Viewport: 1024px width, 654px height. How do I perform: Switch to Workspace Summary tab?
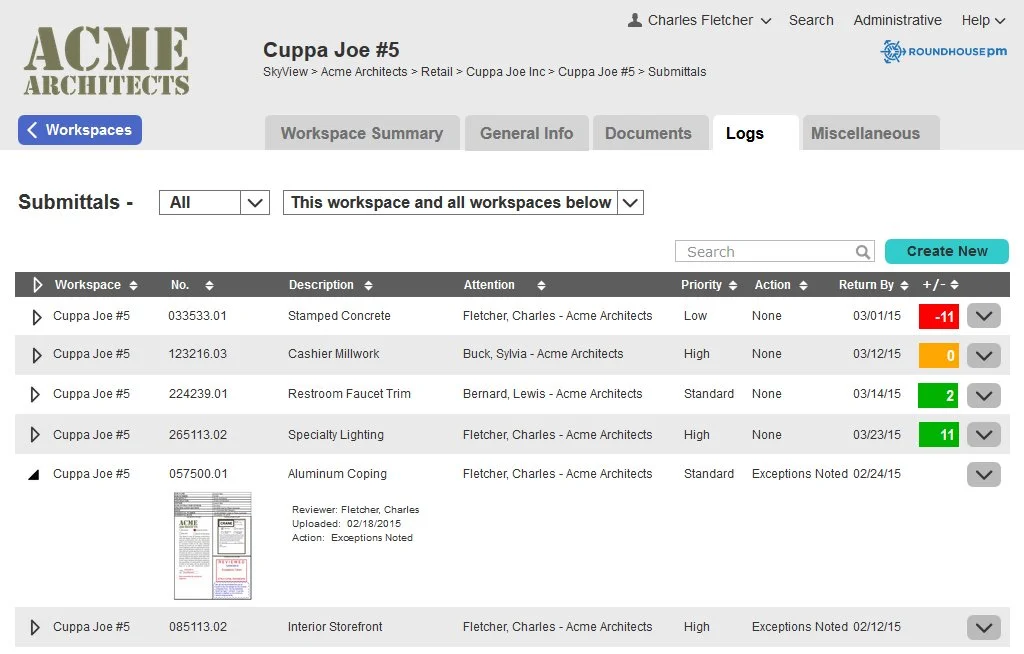click(x=362, y=133)
